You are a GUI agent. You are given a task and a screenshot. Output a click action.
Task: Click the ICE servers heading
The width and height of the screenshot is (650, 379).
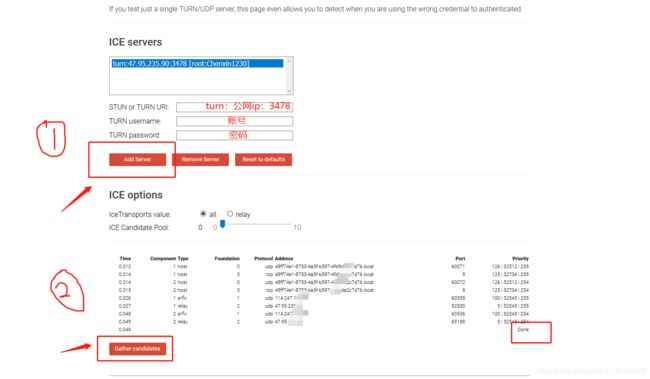pos(136,42)
